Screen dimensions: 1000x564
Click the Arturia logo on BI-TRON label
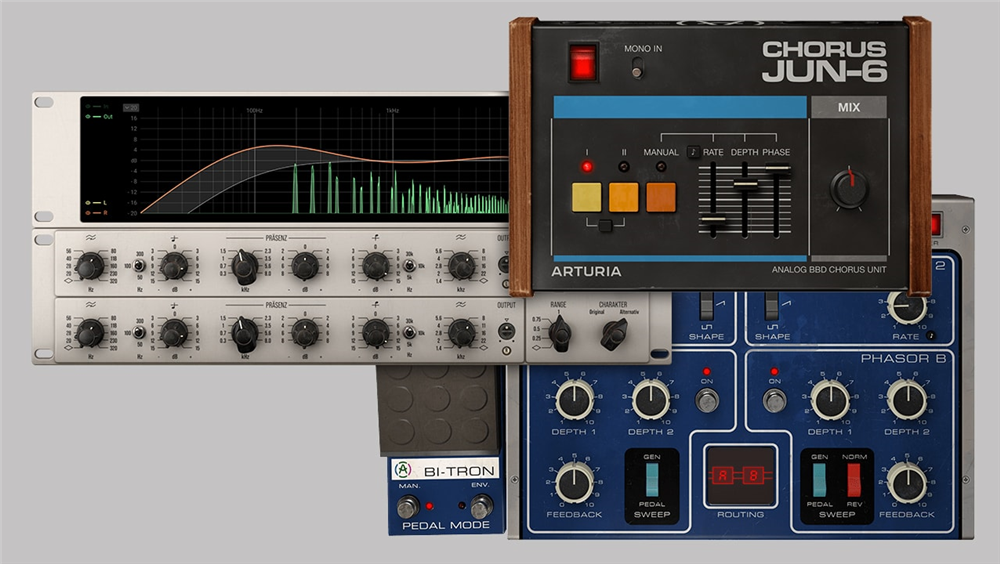tap(402, 470)
